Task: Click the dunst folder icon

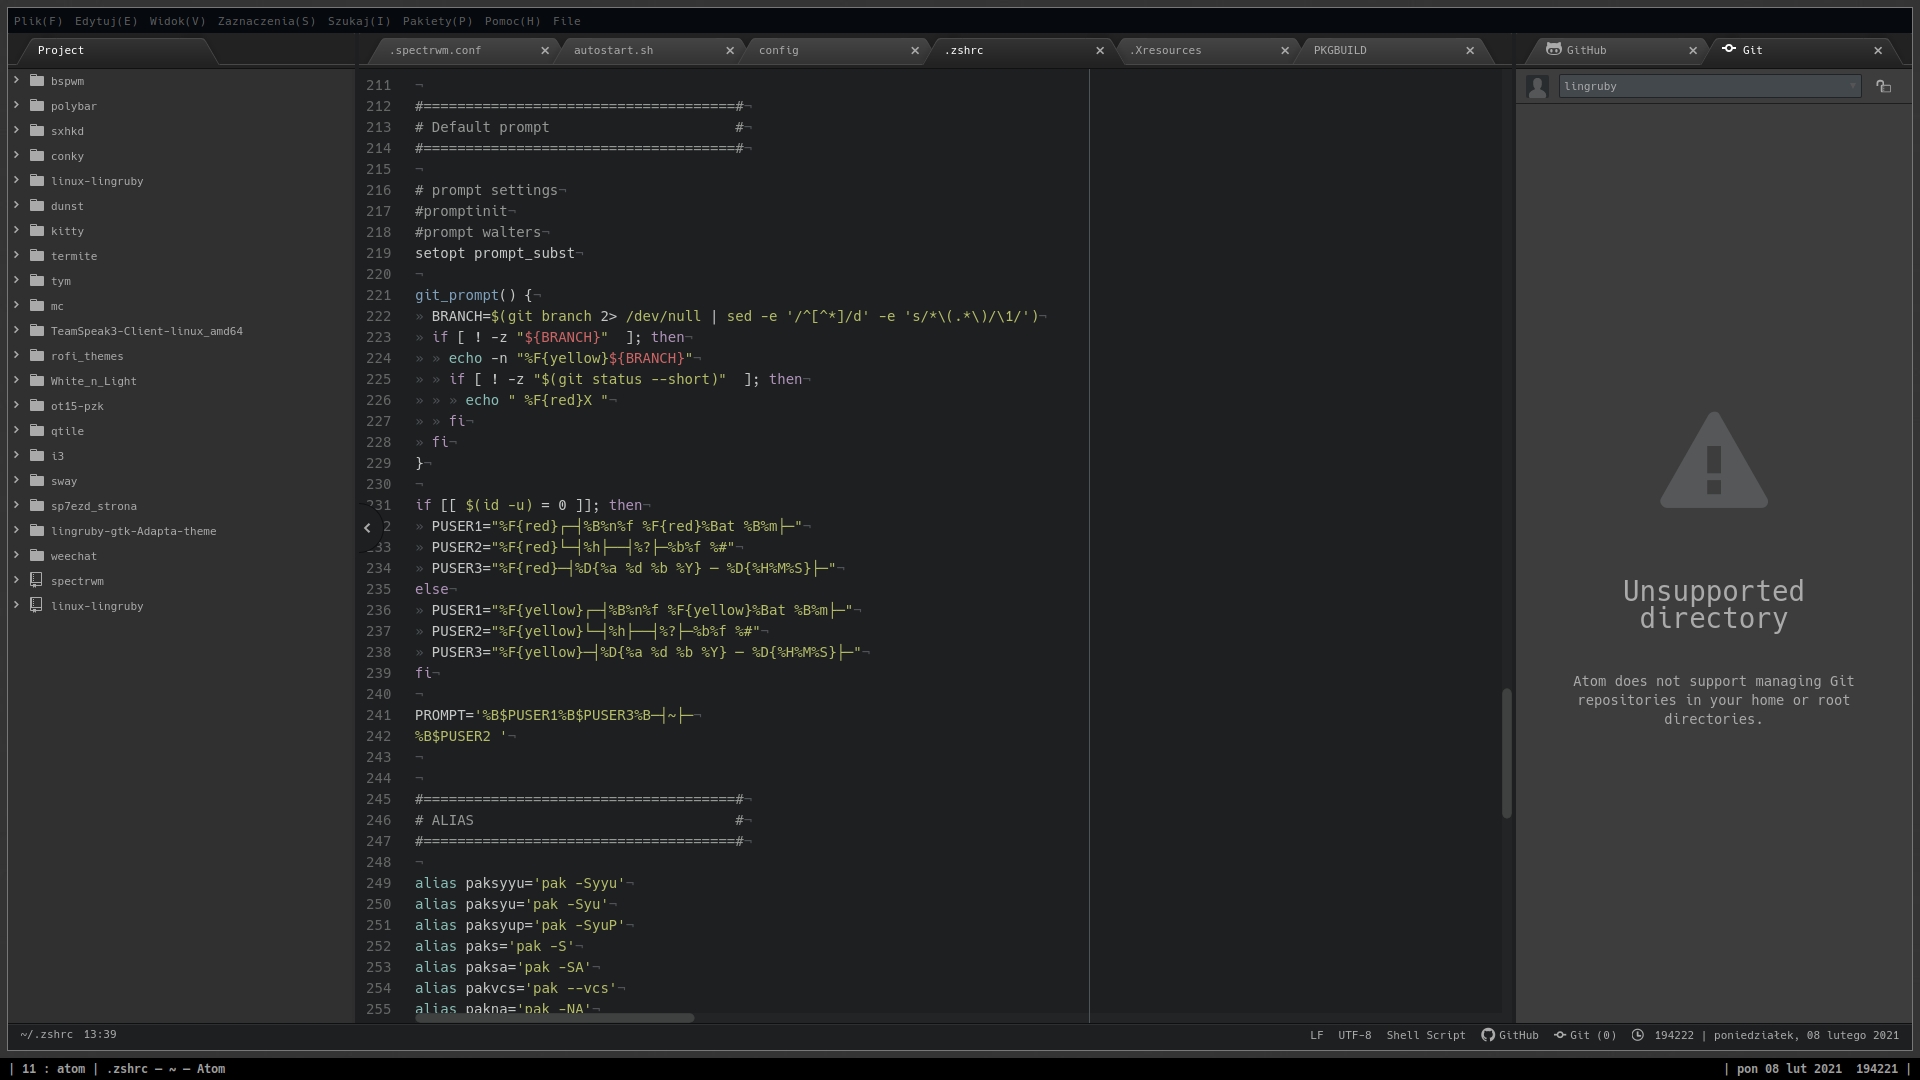Action: [37, 206]
